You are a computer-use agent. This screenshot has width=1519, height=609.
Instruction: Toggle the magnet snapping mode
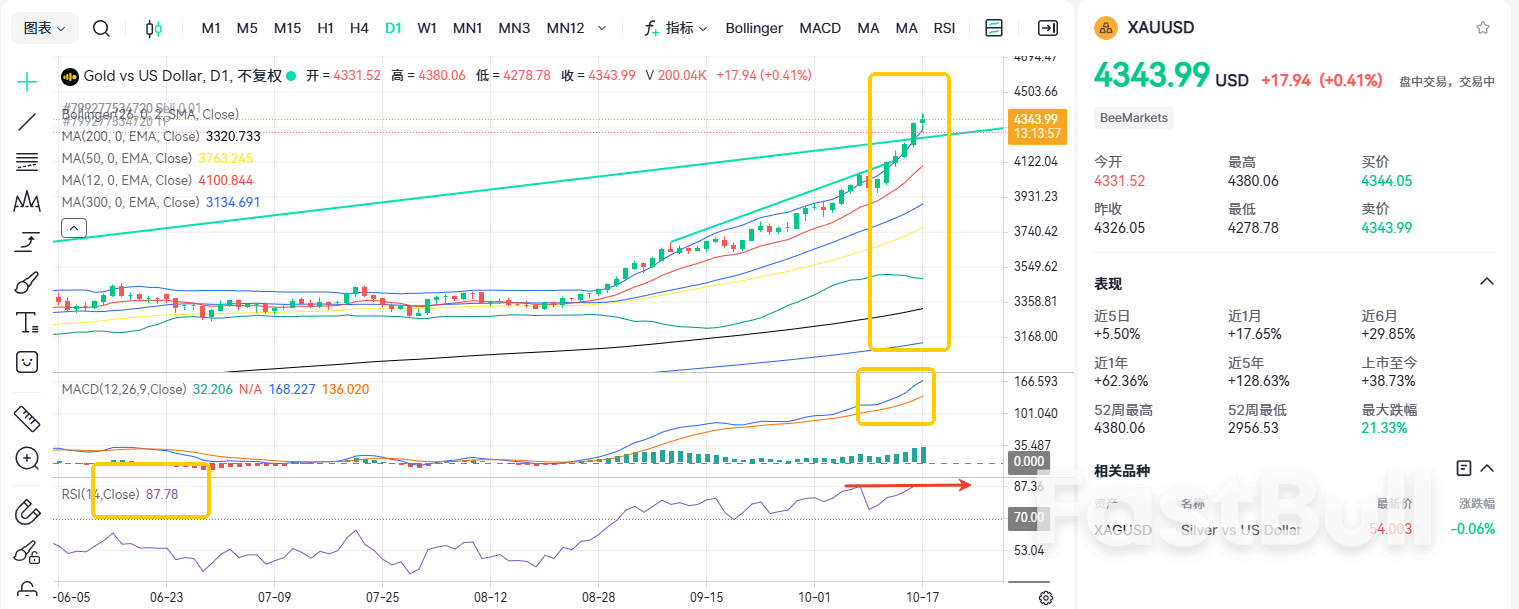[27, 510]
